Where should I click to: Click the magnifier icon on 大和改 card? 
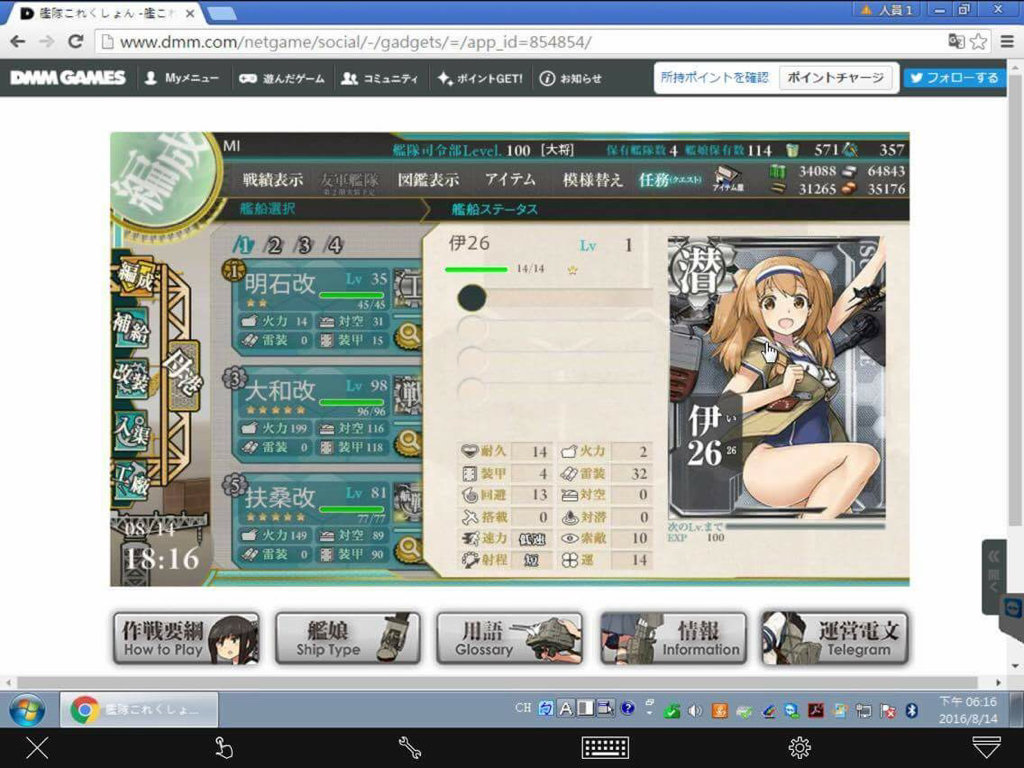coord(409,441)
